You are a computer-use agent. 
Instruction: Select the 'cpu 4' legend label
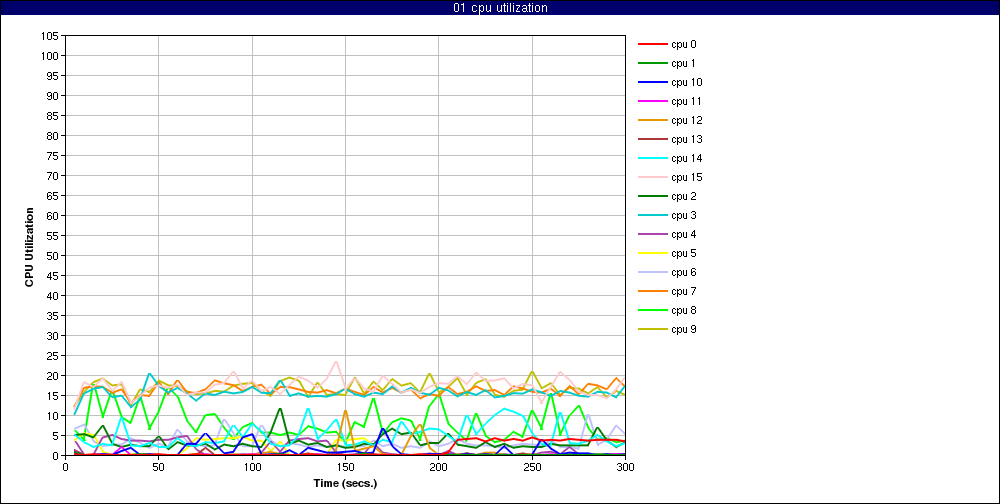[684, 235]
